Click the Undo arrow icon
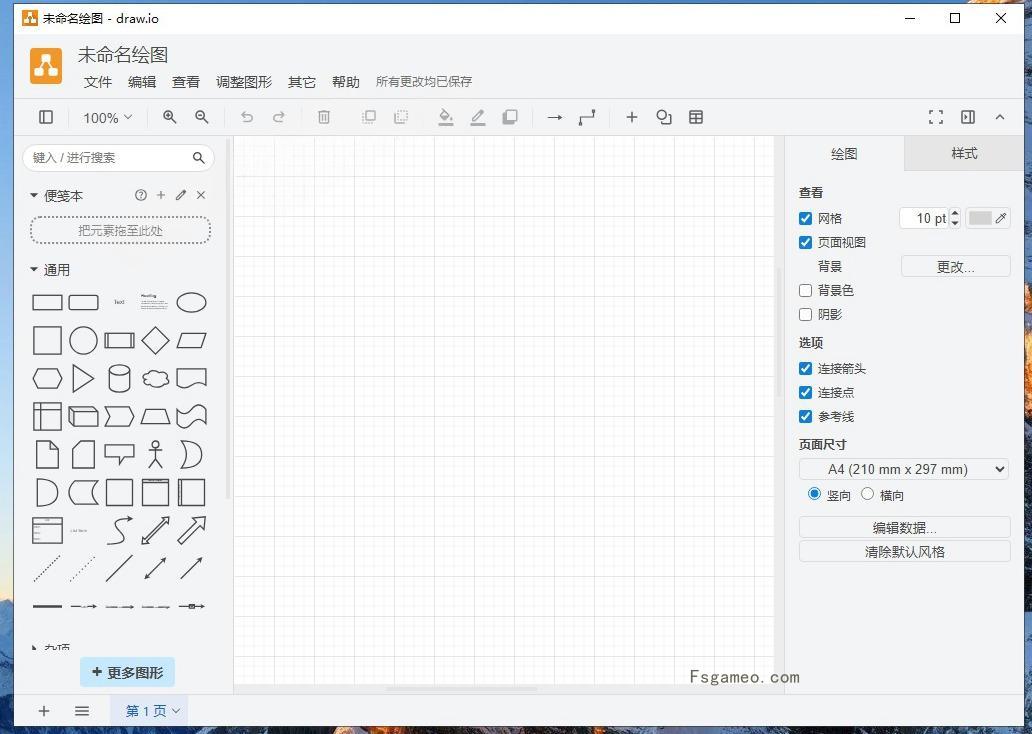 [247, 117]
